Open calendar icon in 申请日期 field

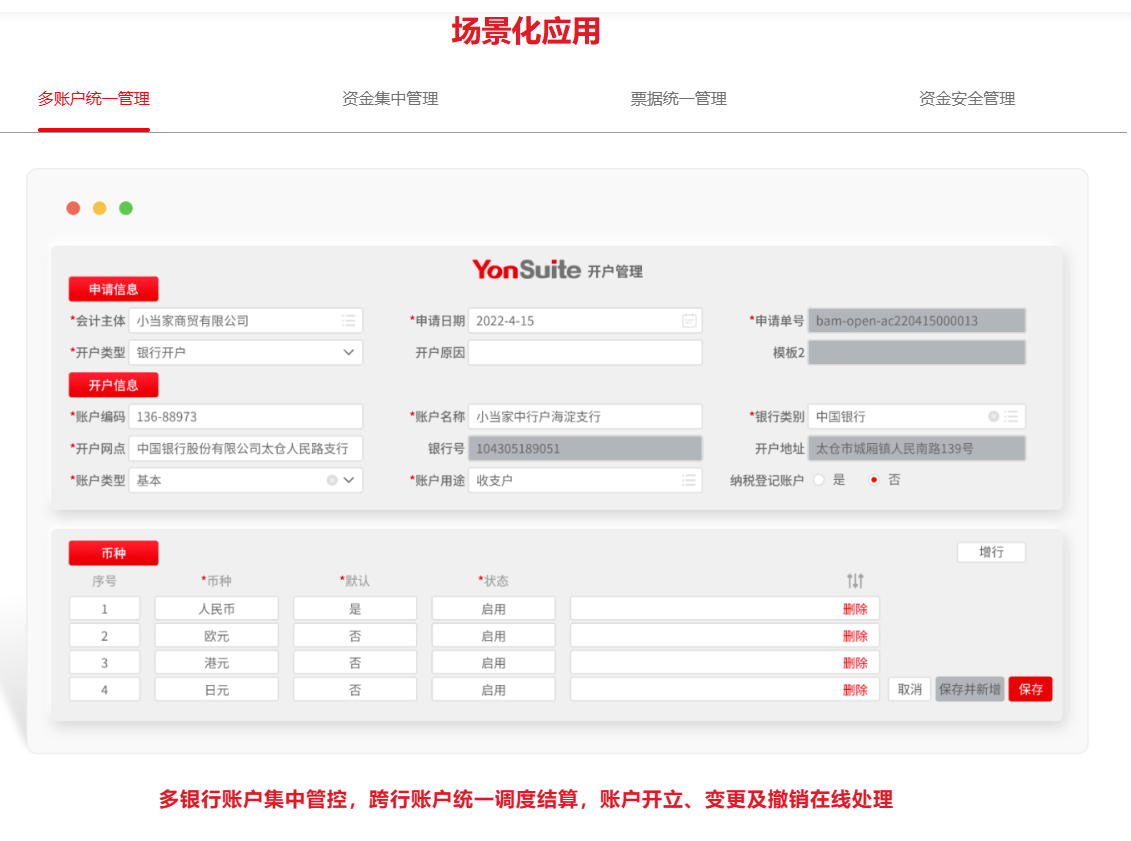(689, 321)
